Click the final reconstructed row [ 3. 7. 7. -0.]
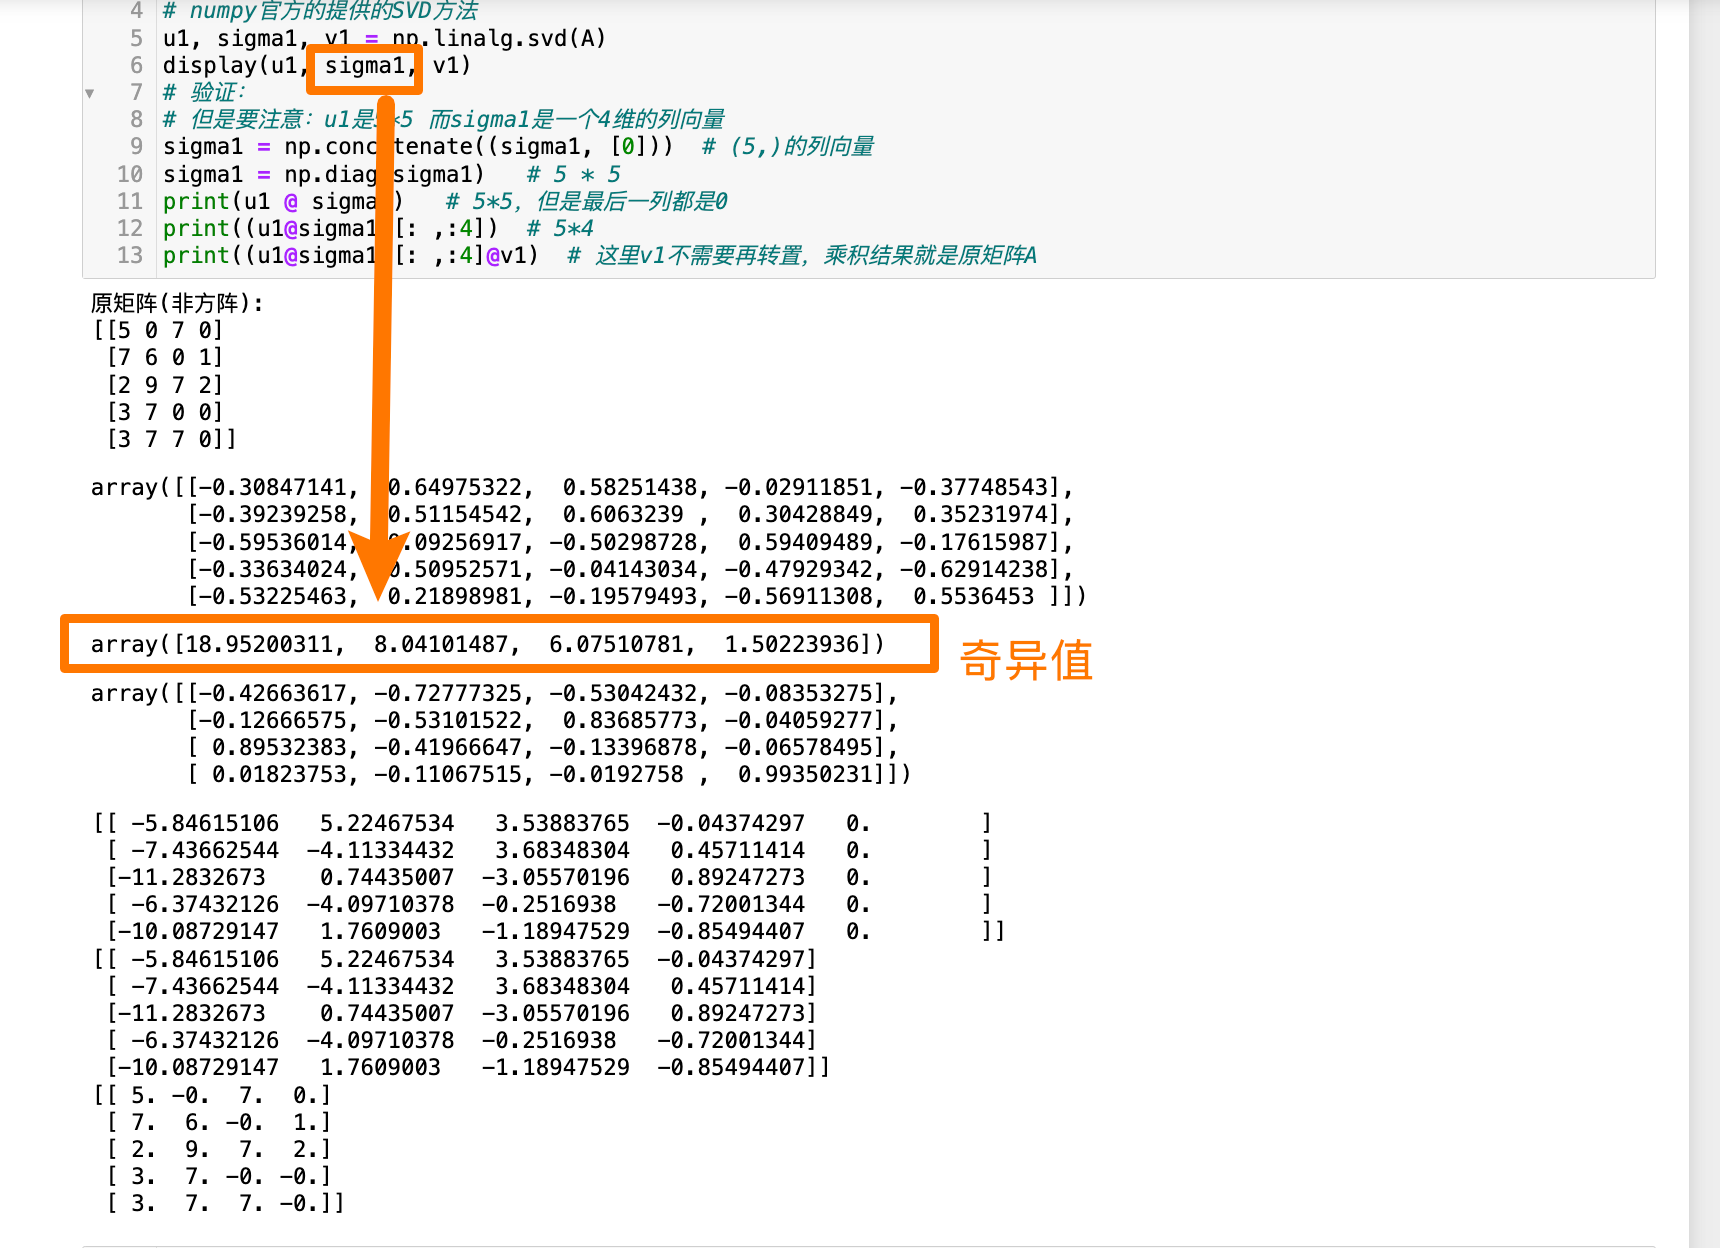Screen dimensions: 1720x1248 [x=225, y=1203]
